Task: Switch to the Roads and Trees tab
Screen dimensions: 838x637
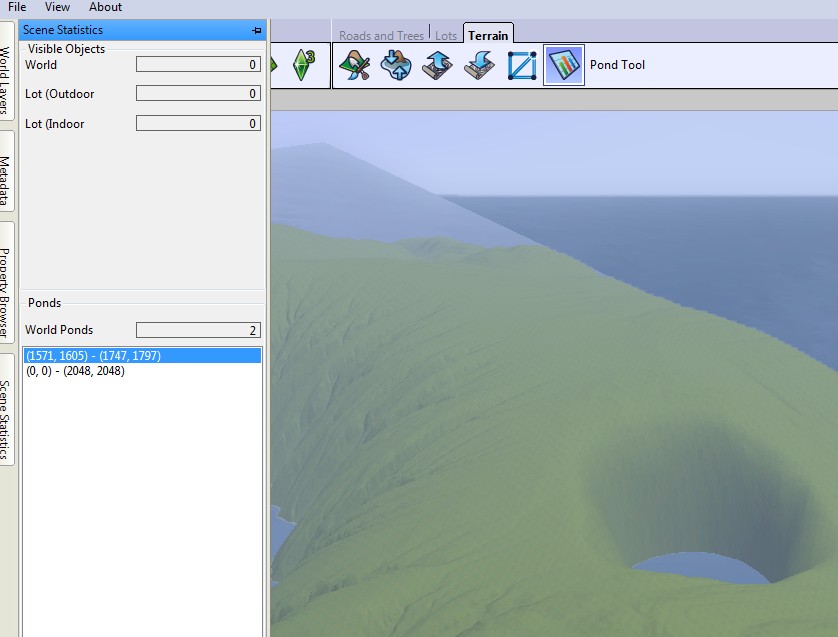Action: point(381,36)
